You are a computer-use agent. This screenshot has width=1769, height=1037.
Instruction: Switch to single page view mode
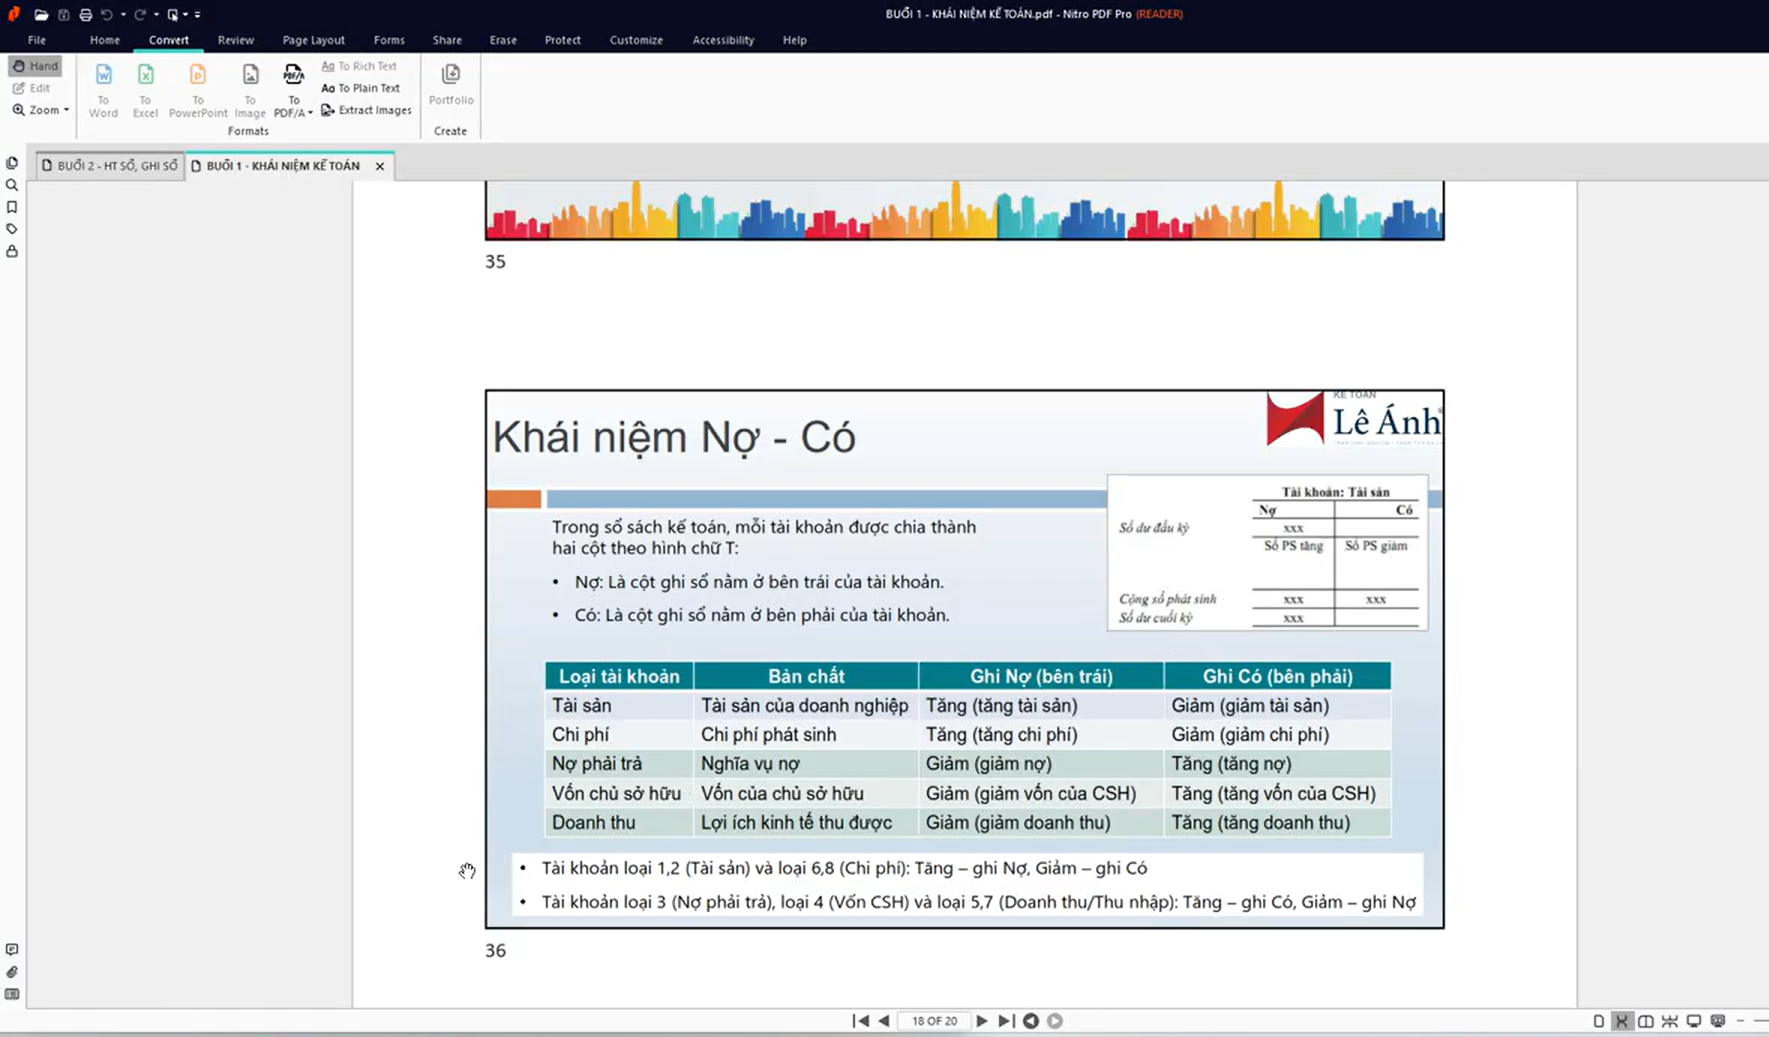click(1598, 1021)
